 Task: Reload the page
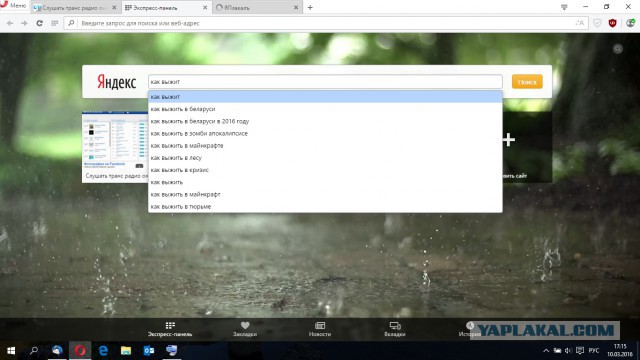click(x=40, y=23)
